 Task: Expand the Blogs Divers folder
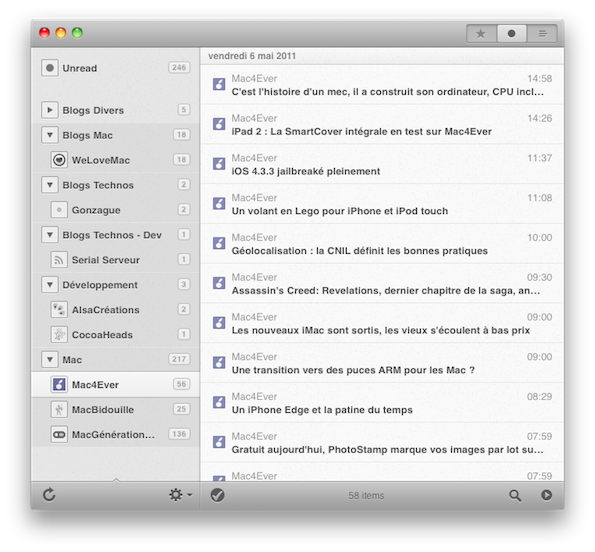(50, 110)
